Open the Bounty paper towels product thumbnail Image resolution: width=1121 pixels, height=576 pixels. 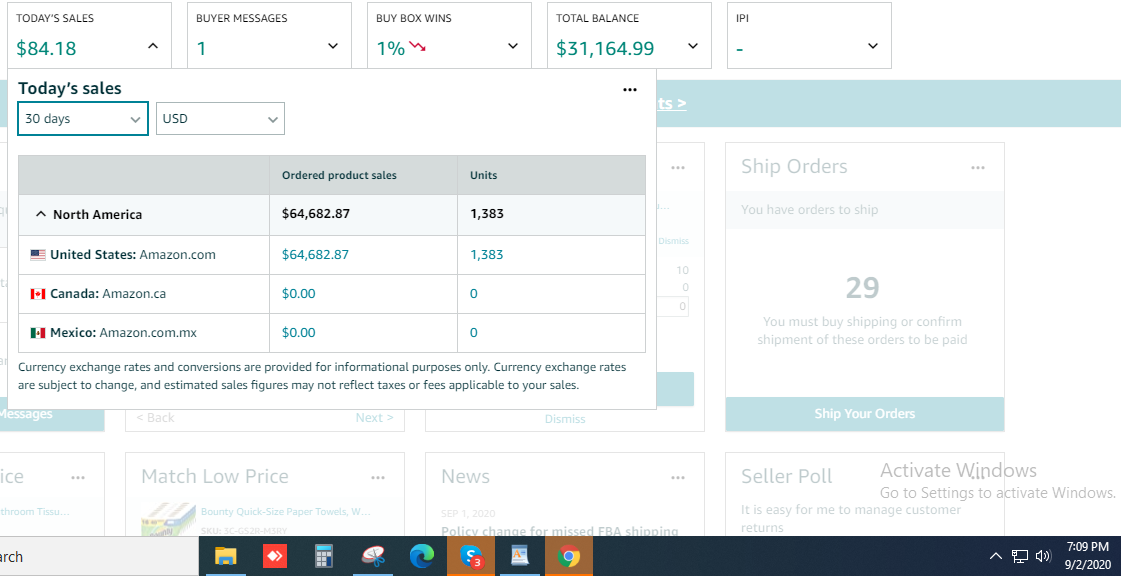click(169, 520)
